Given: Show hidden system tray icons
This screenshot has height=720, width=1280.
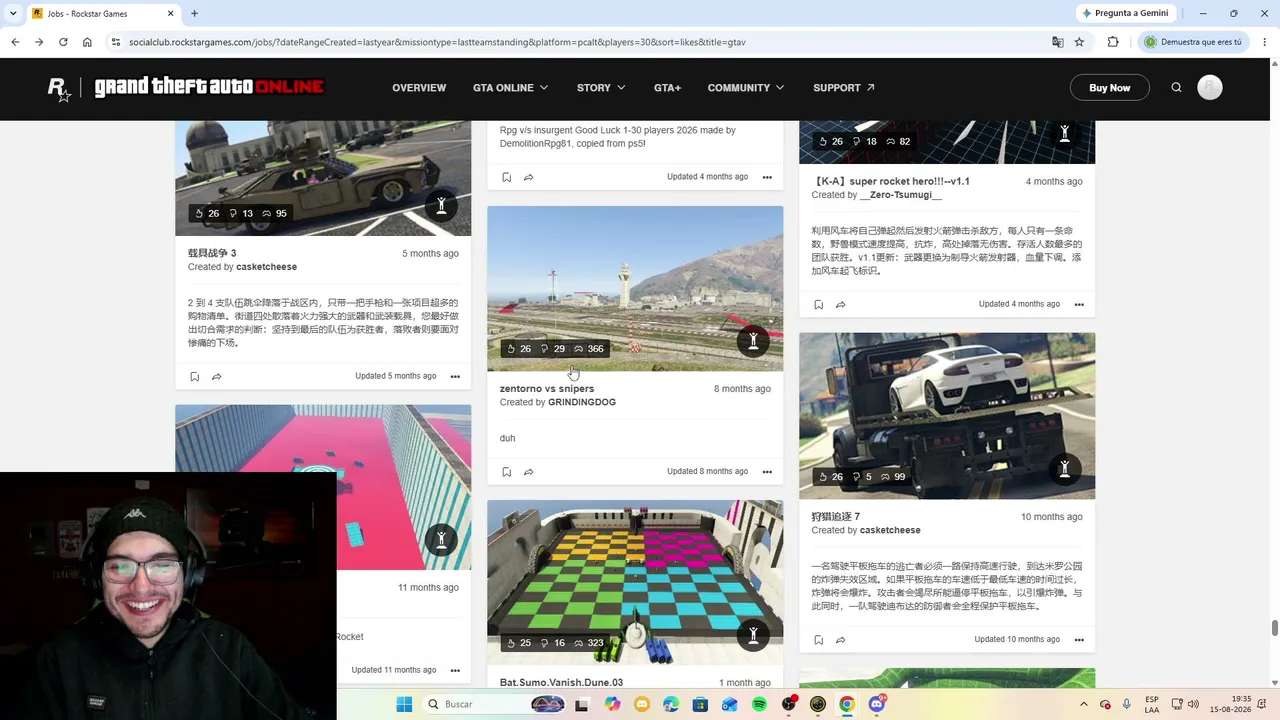Looking at the screenshot, I should click(x=1083, y=705).
